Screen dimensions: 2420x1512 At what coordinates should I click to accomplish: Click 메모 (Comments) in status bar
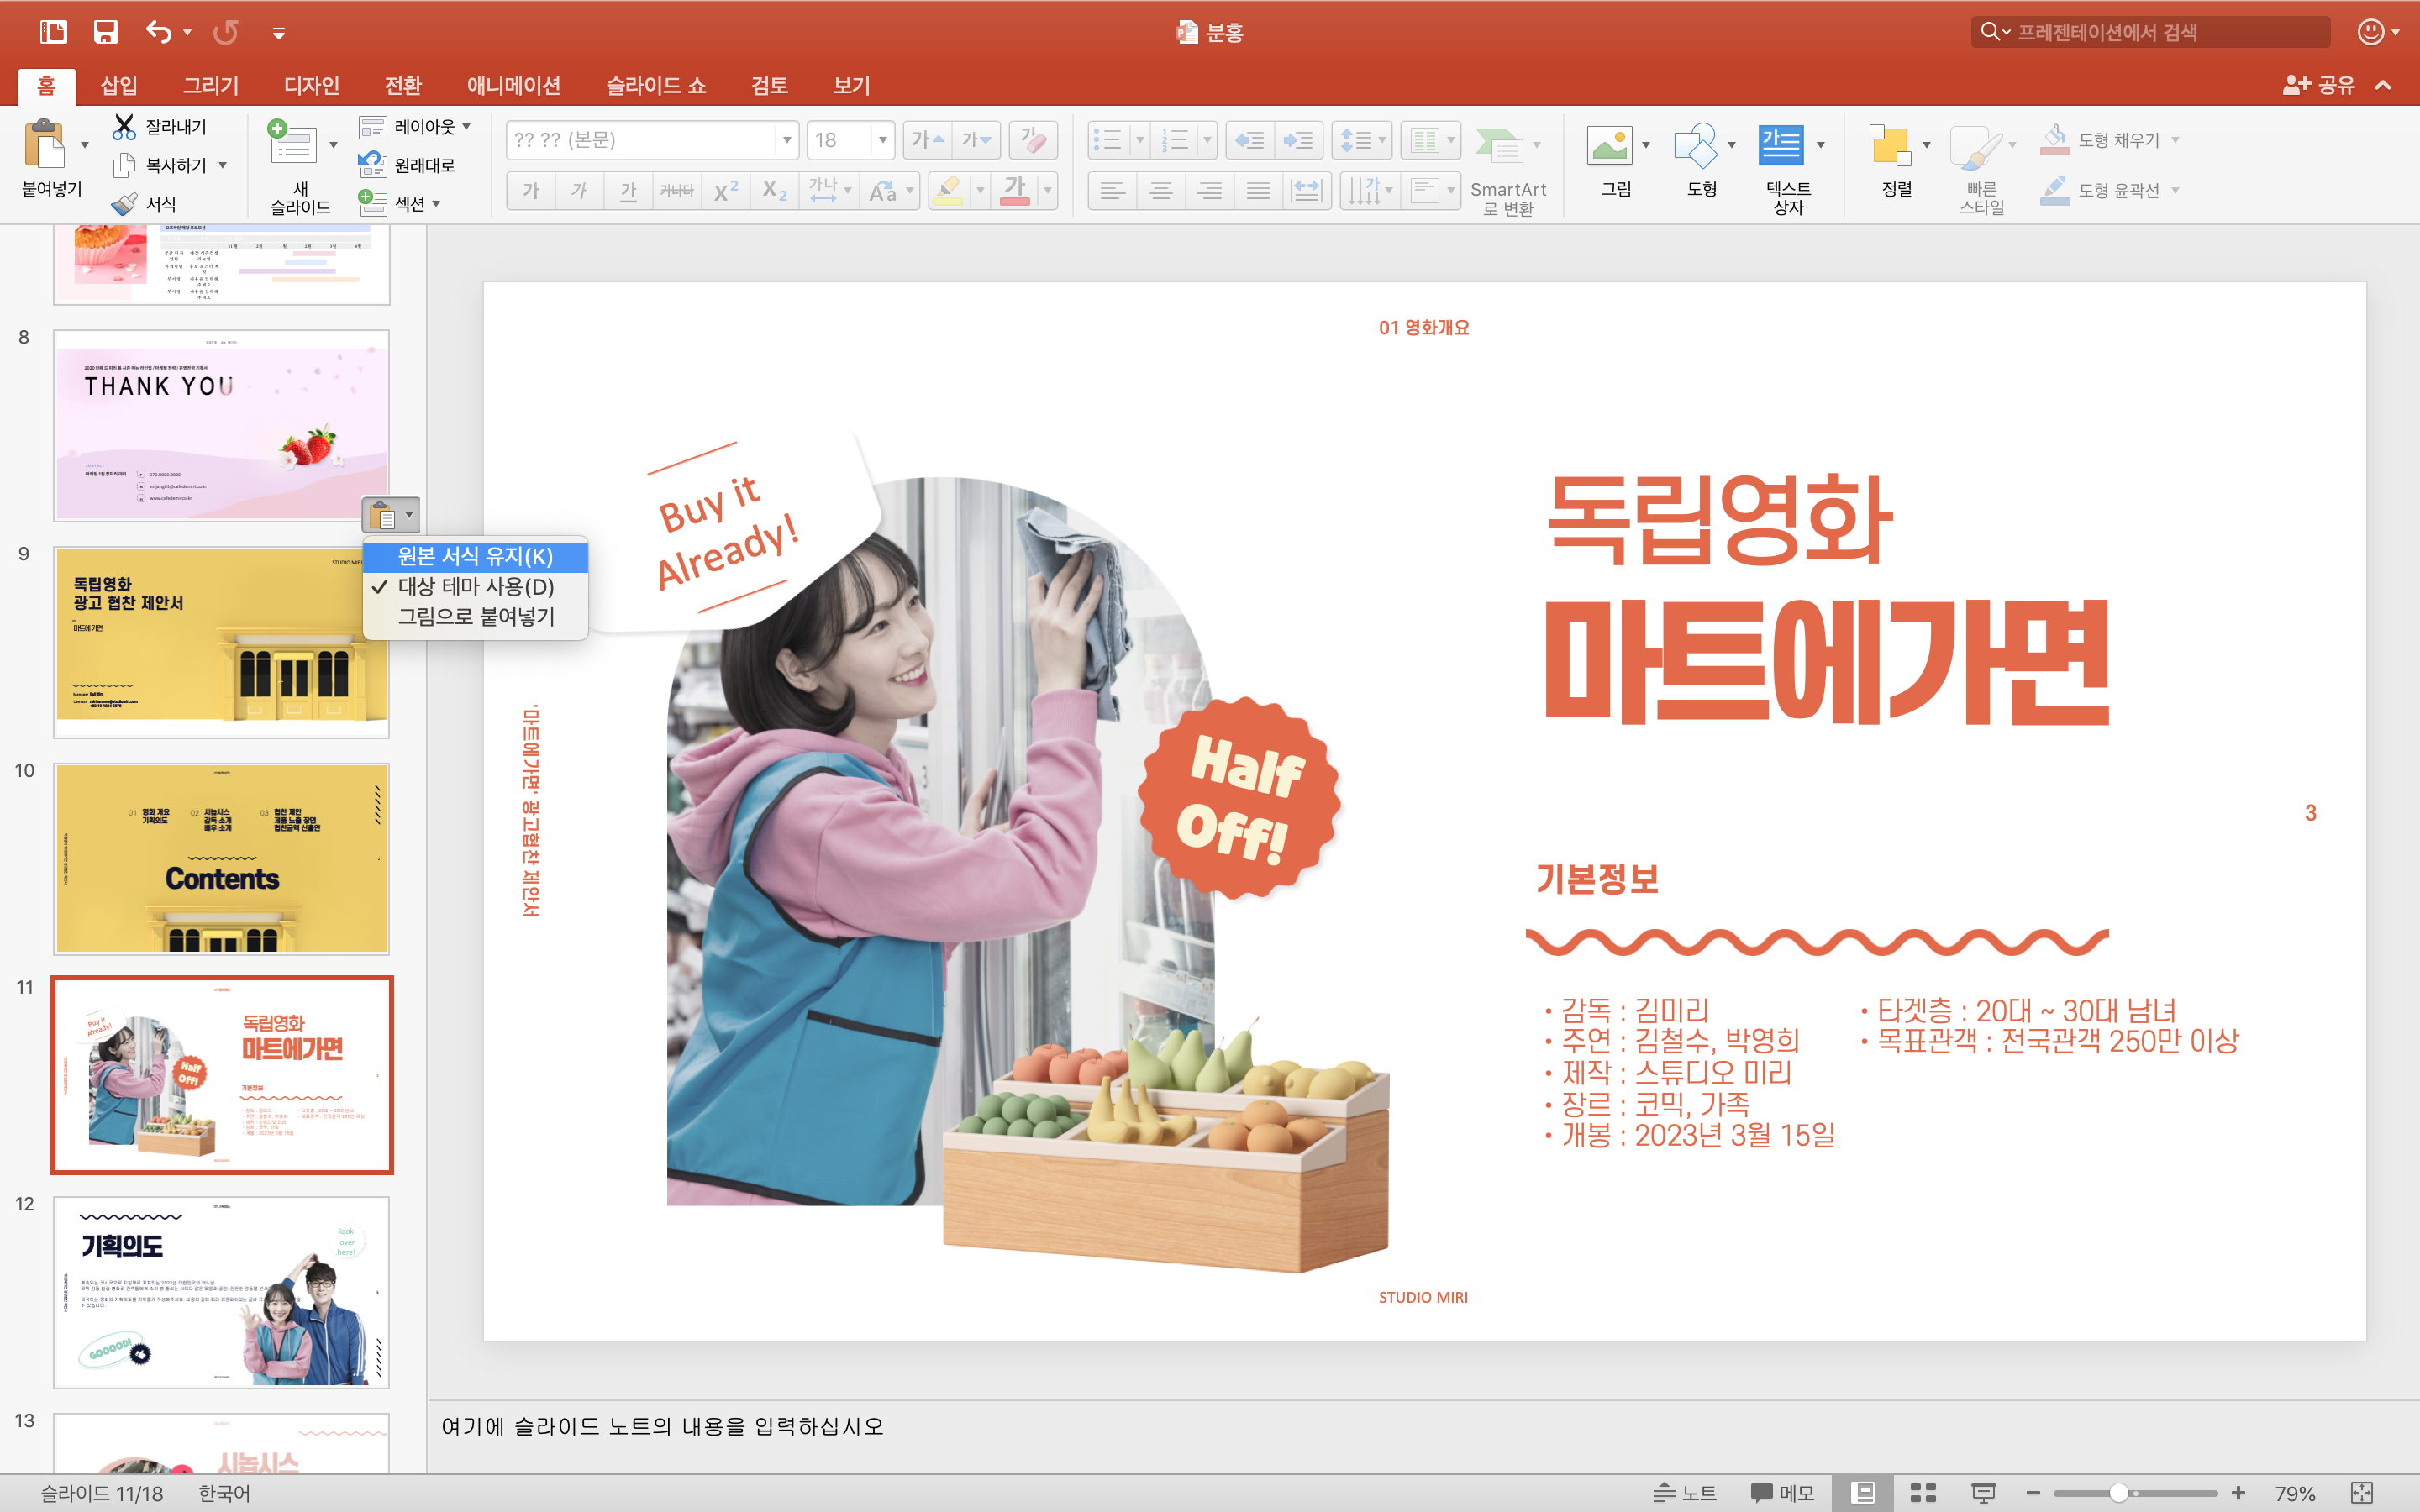(x=1782, y=1493)
